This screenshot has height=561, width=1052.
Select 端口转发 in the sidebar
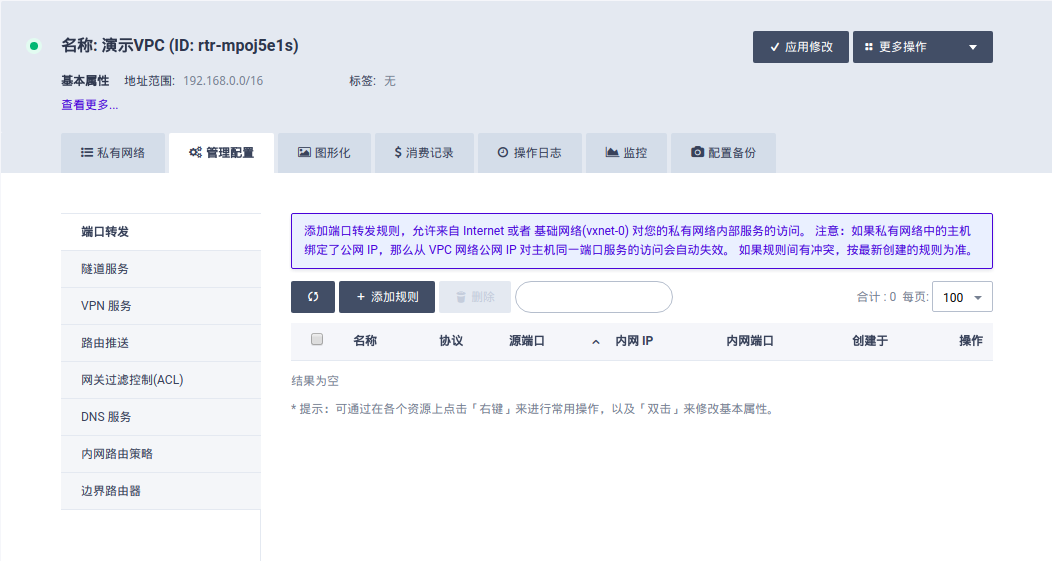[x=161, y=232]
